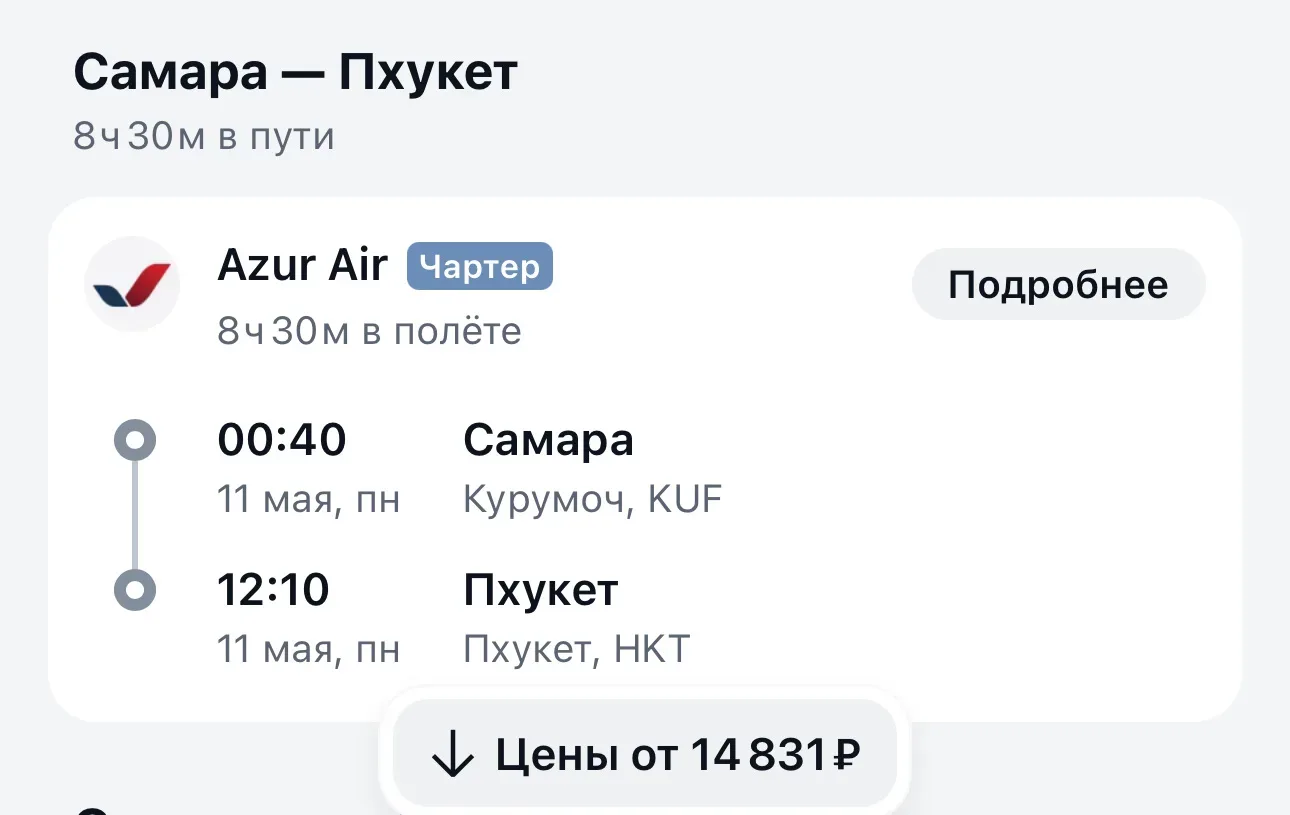
Task: Click the 8ч 30м в пути subtitle
Action: tap(204, 137)
